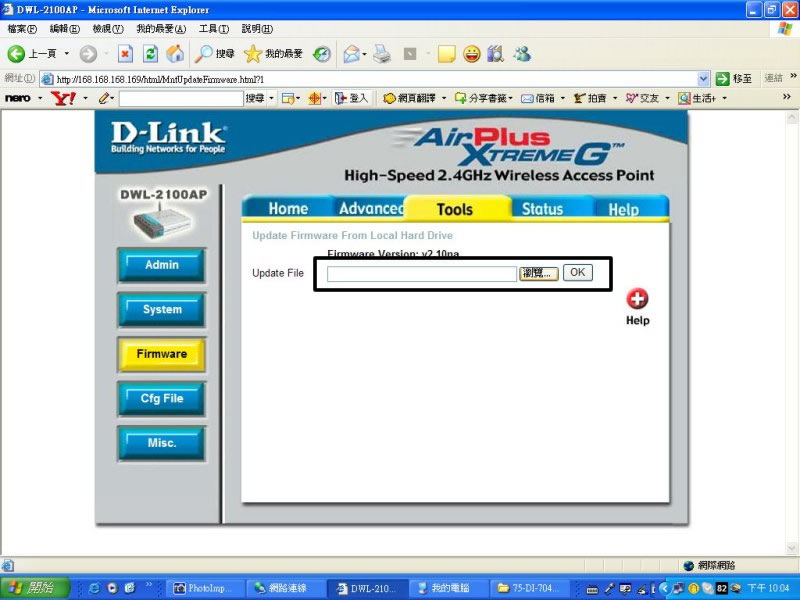Click the Yahoo toolbar login door icon

point(340,98)
